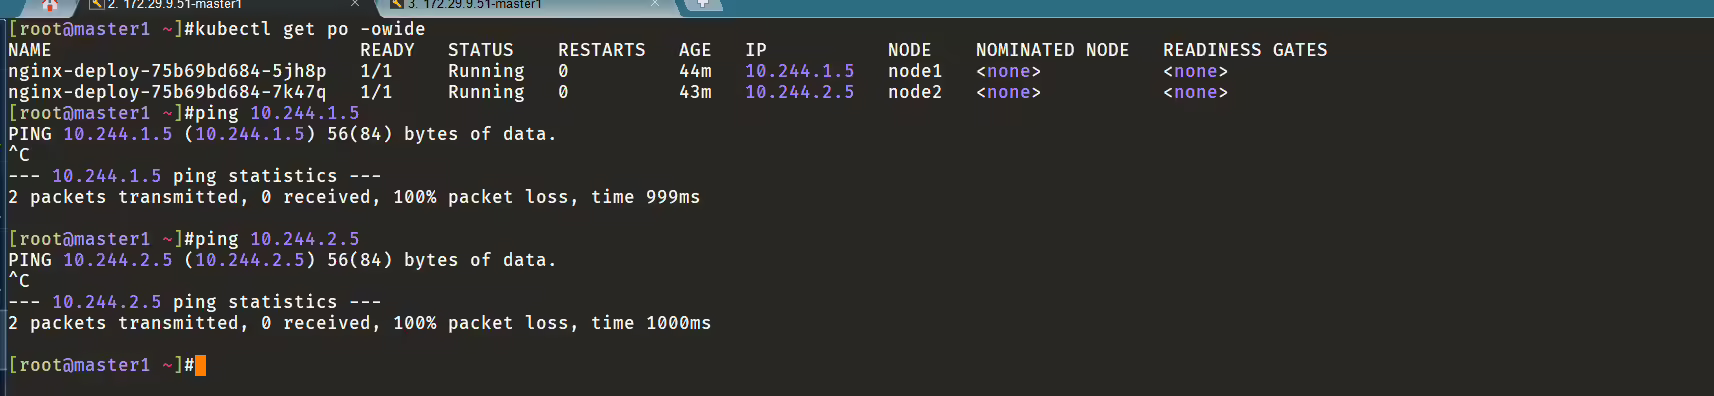This screenshot has height=396, width=1714.
Task: Click the wrench icon on session tab 3
Action: [397, 5]
